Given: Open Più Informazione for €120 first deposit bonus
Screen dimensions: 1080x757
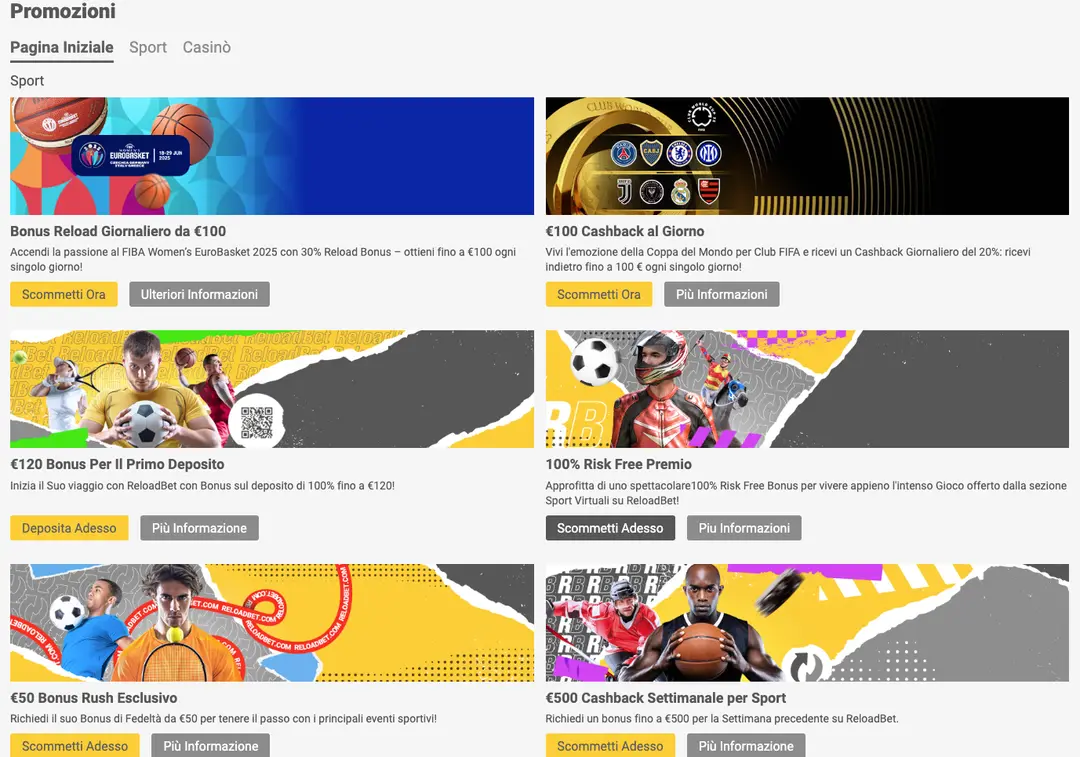Looking at the screenshot, I should [199, 528].
